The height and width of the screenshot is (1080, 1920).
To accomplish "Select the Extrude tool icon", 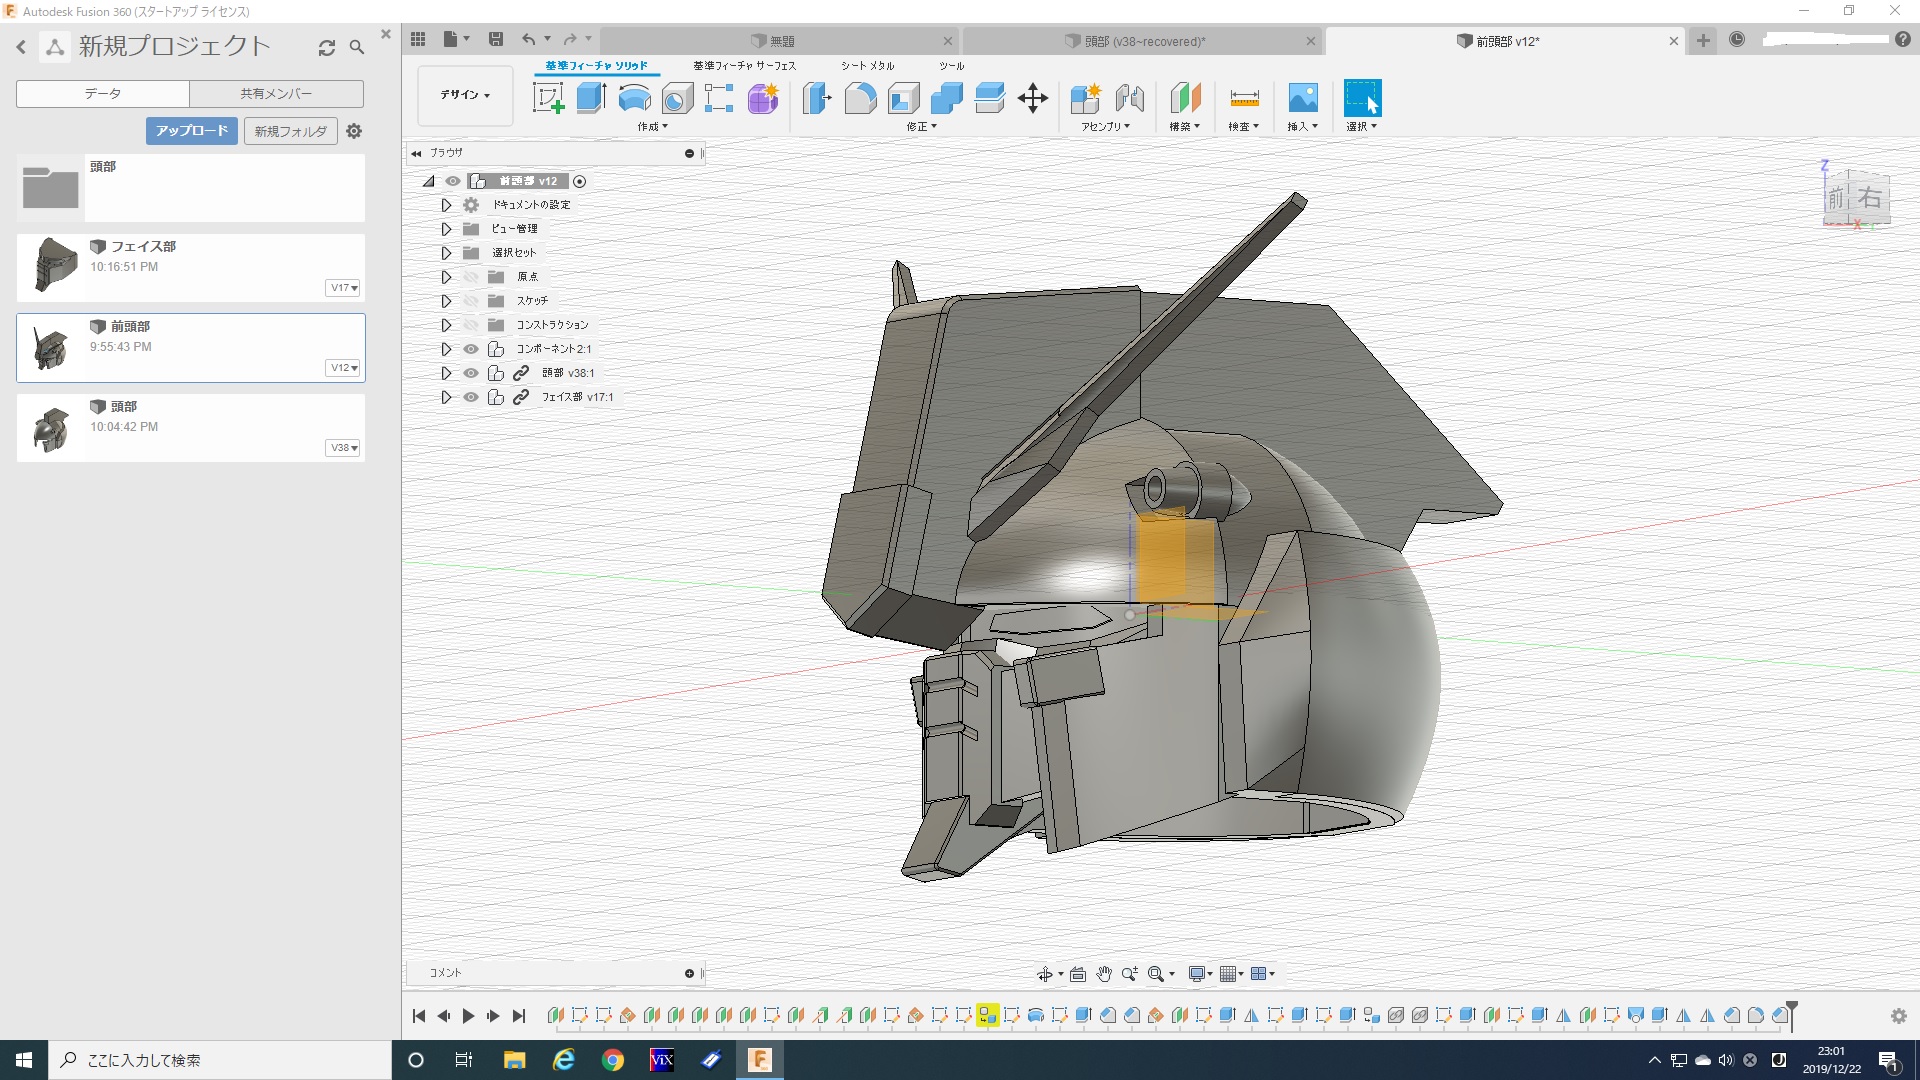I will (591, 98).
